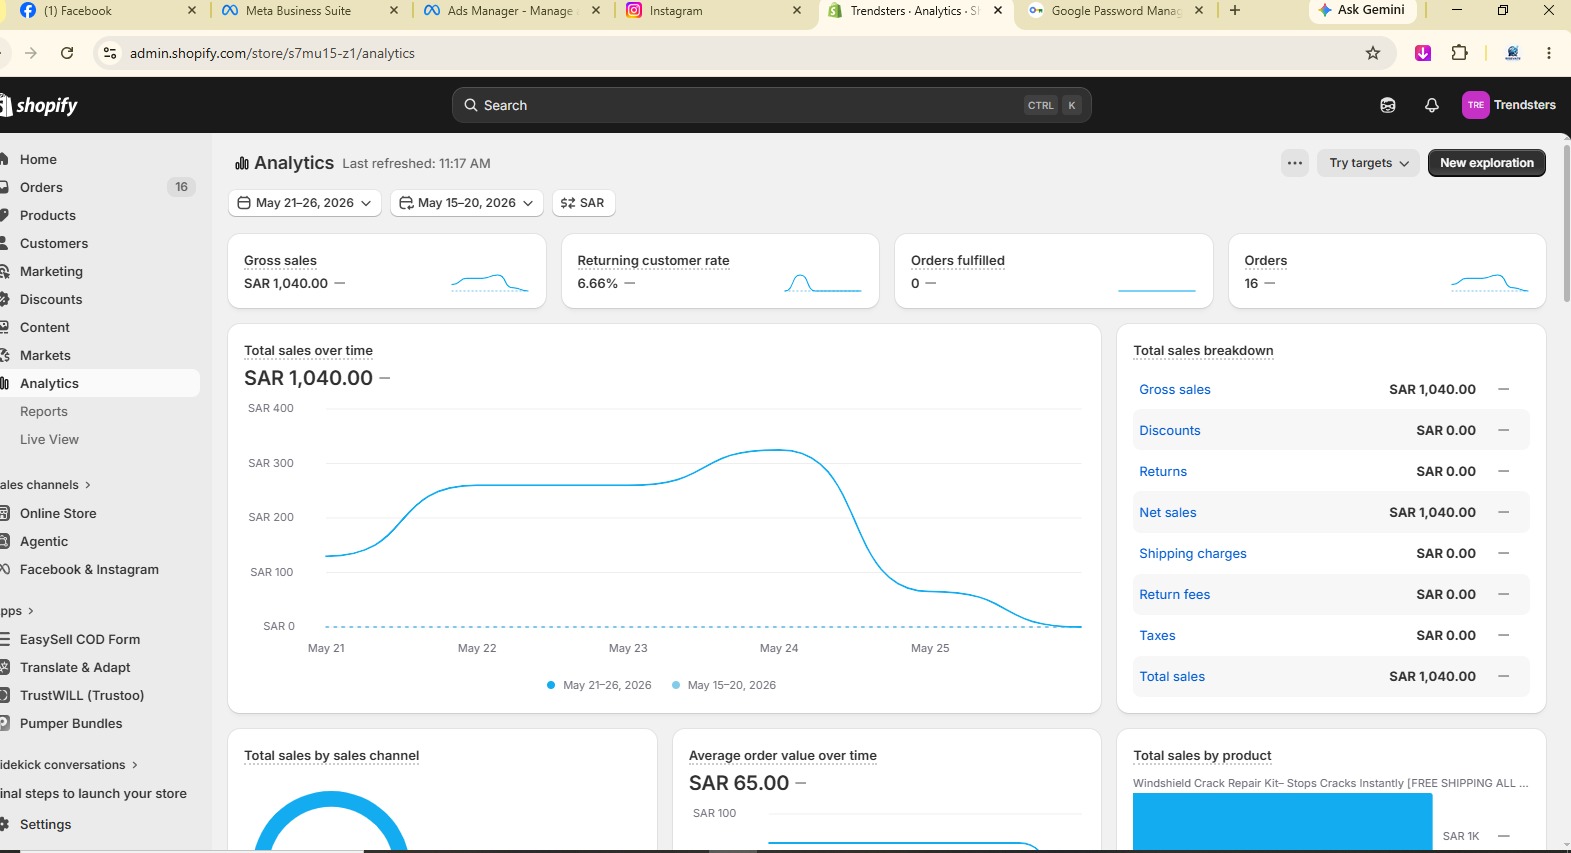Open Translate & Adapt app
Screen dimensions: 1571x853
coord(75,667)
